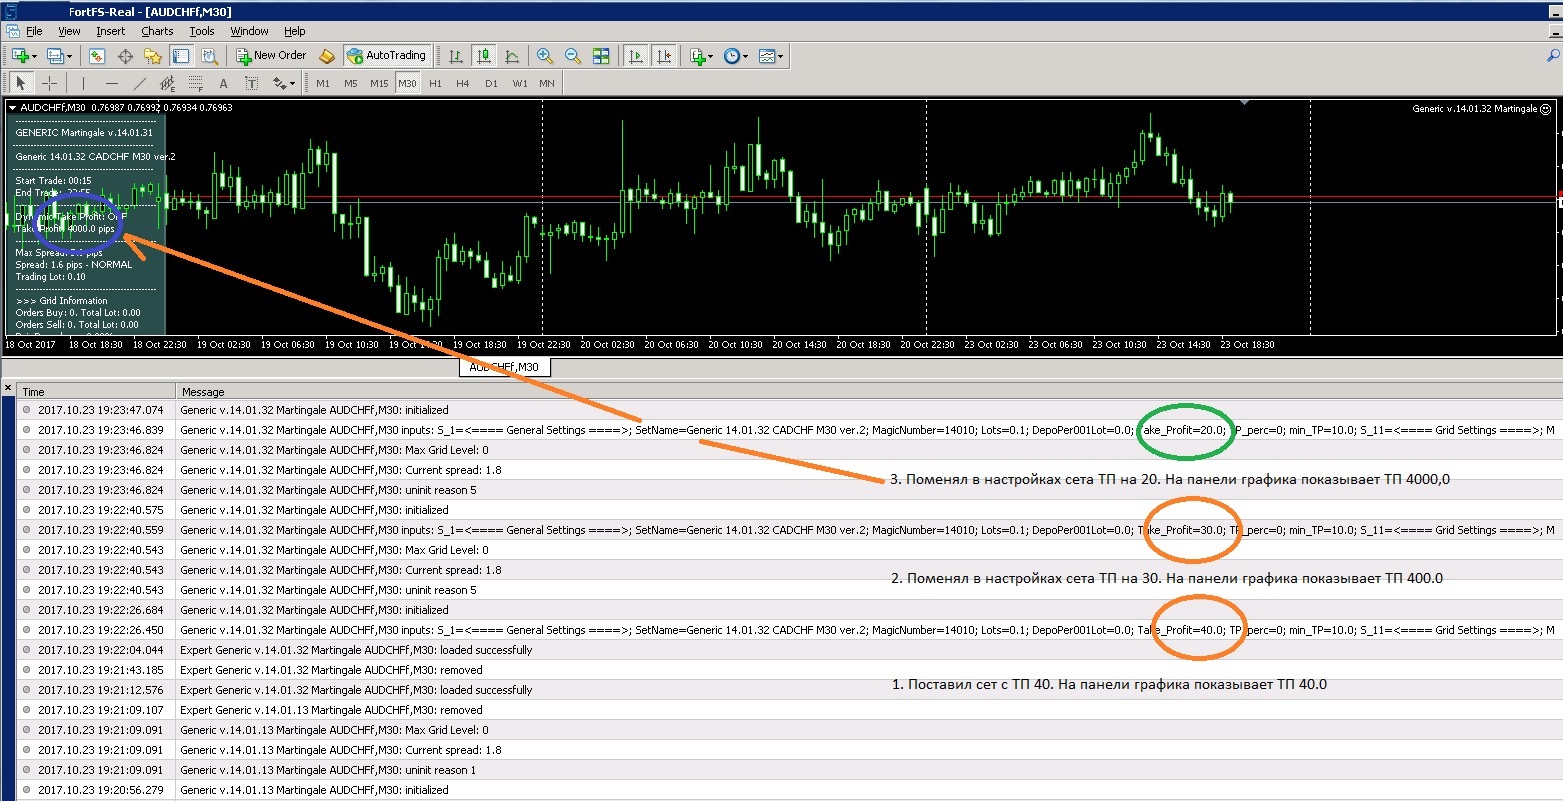Select the AUDCHFf,M30 chart tab

pos(504,367)
